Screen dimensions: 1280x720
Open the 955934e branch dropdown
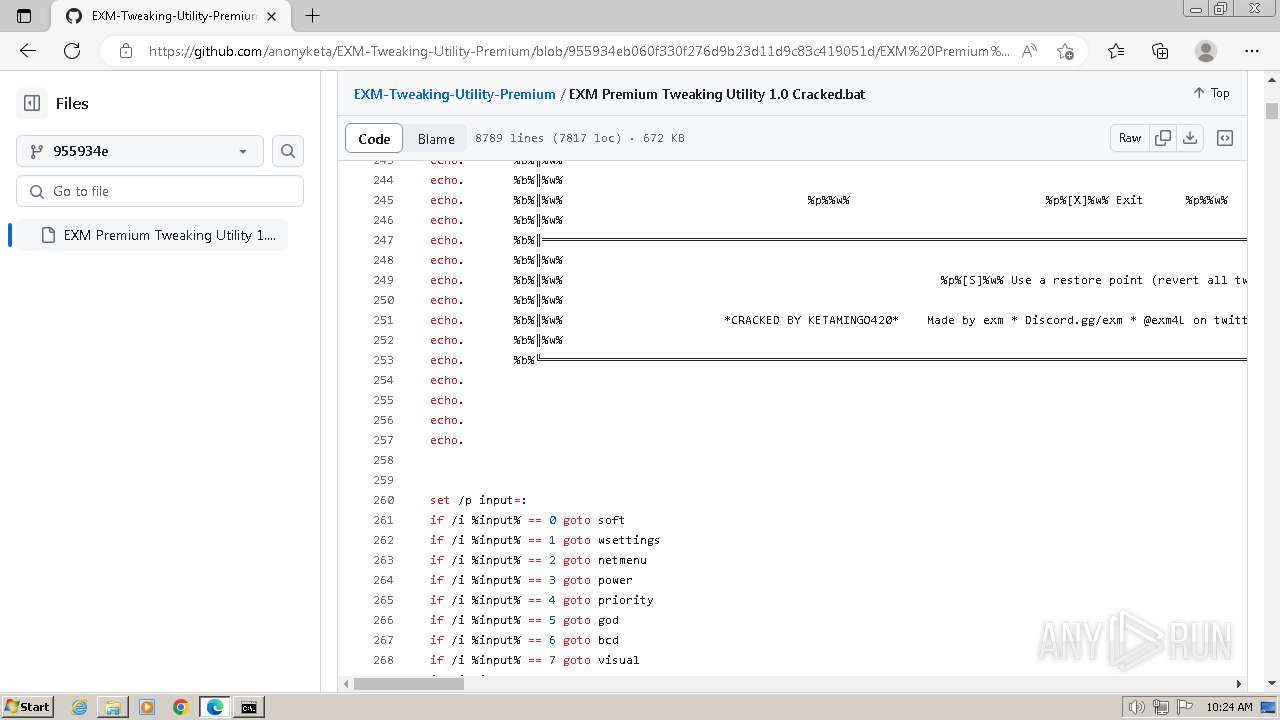(140, 151)
